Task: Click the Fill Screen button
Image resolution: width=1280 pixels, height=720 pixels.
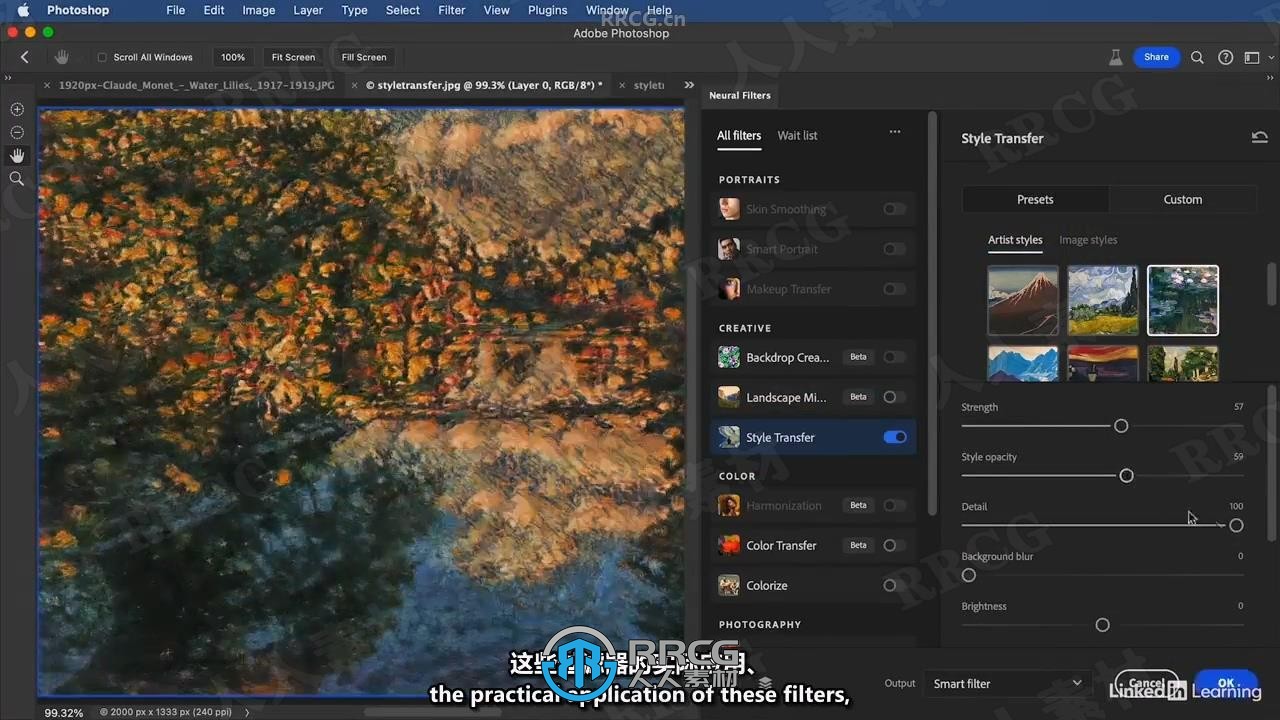Action: 364,57
